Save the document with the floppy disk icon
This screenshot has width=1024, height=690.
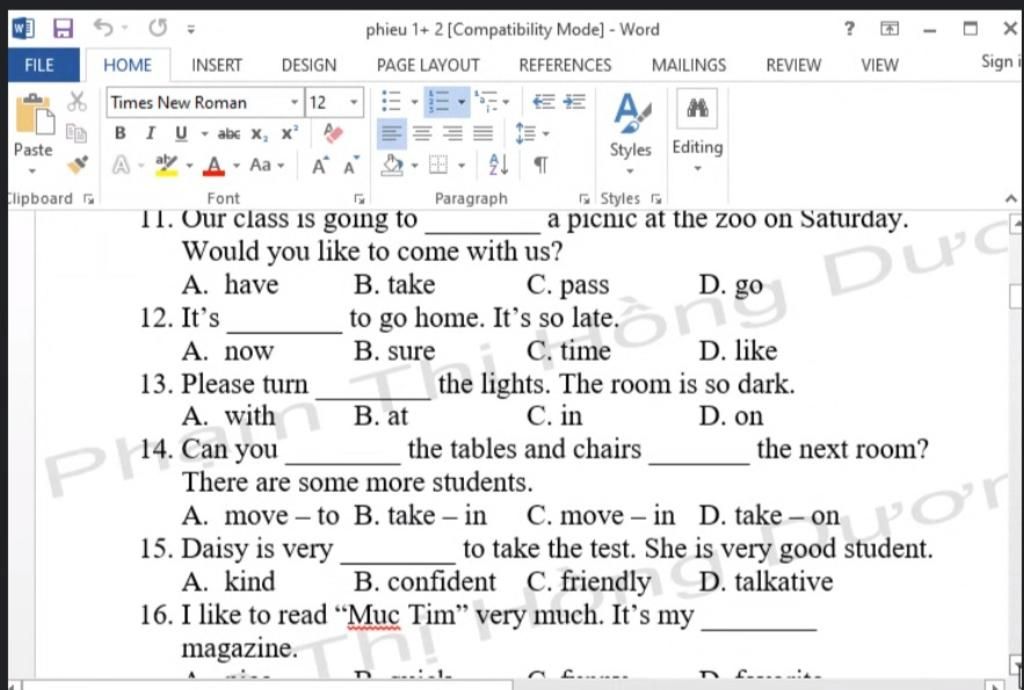point(63,29)
